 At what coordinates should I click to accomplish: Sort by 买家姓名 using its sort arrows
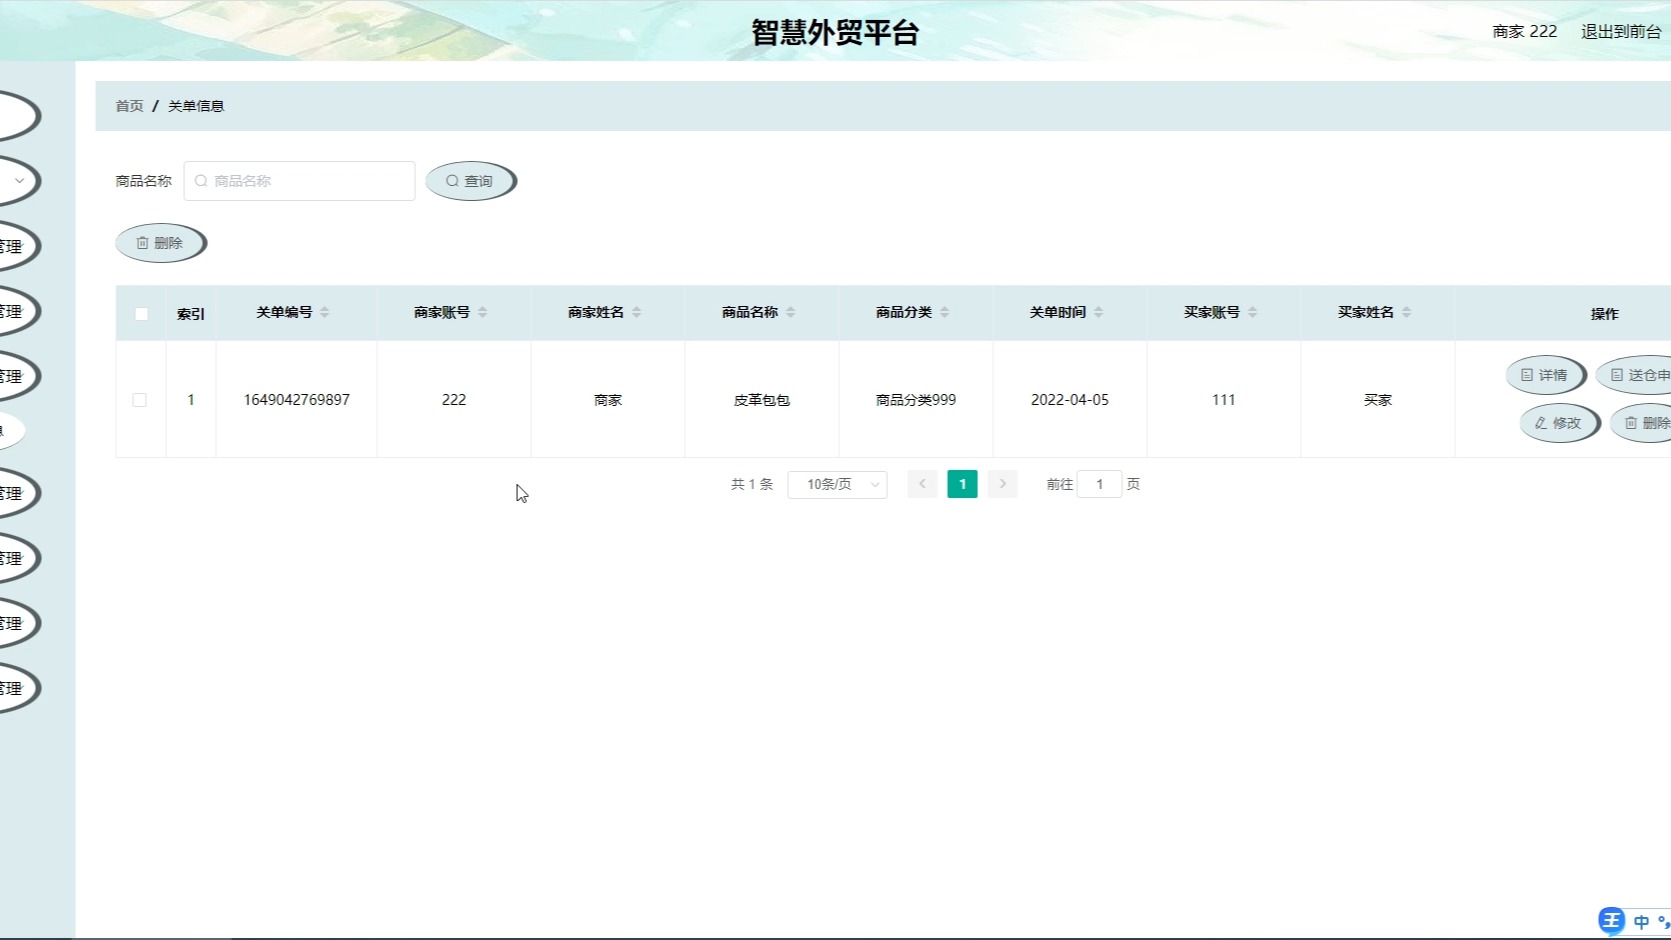(1406, 313)
